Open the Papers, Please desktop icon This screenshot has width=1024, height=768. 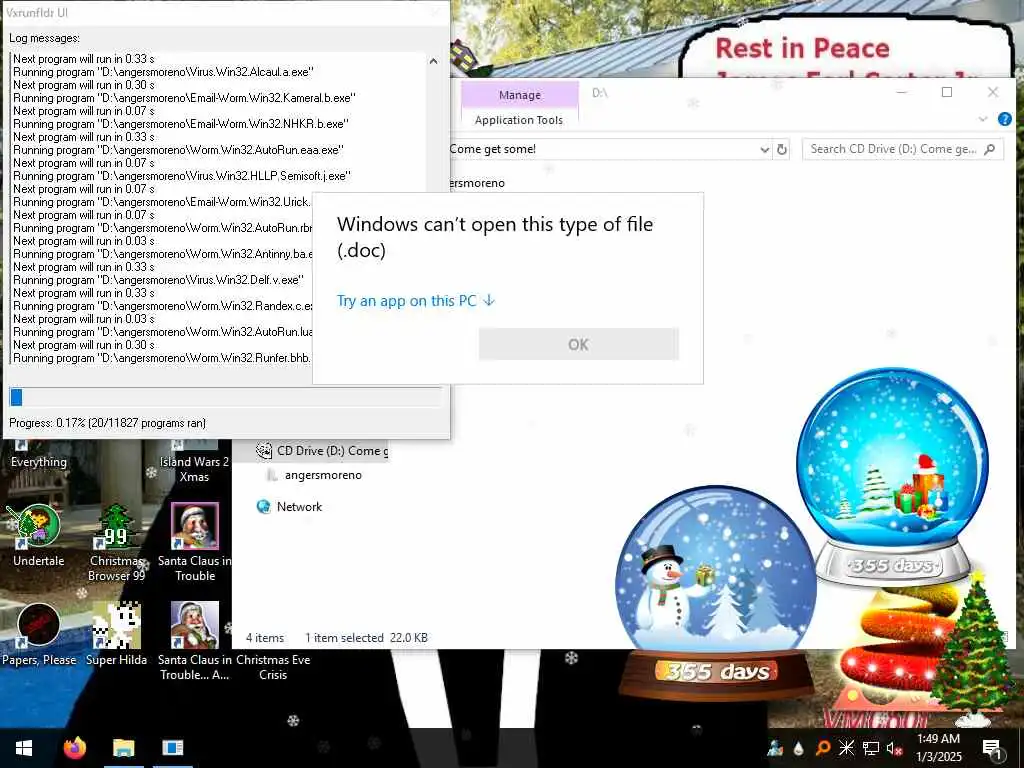(x=39, y=635)
